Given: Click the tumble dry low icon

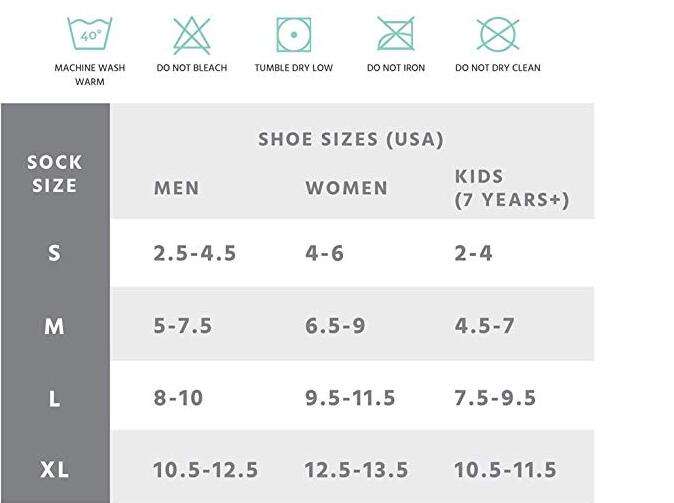Looking at the screenshot, I should pyautogui.click(x=294, y=35).
